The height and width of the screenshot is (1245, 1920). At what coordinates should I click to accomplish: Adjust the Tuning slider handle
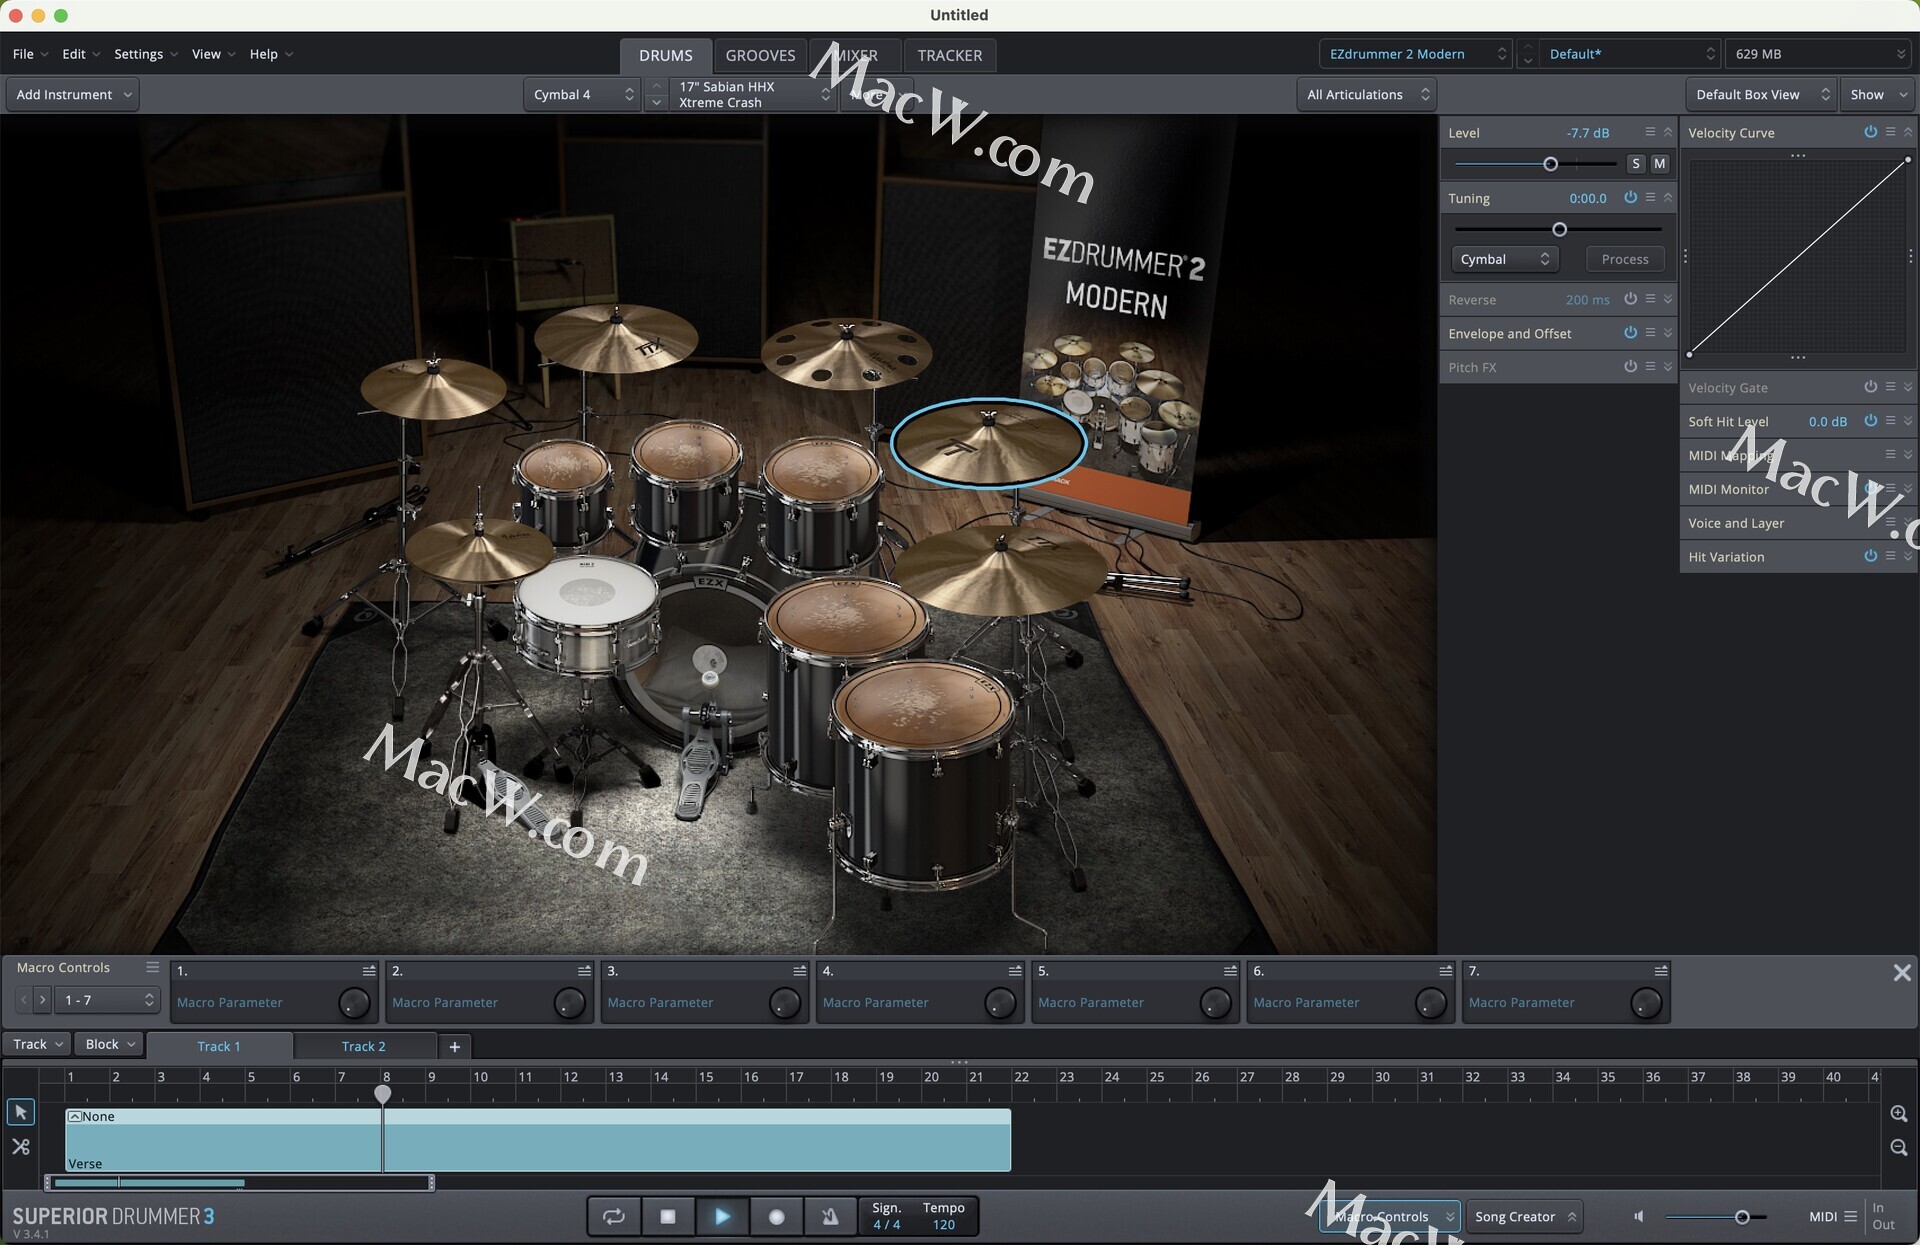click(x=1559, y=230)
